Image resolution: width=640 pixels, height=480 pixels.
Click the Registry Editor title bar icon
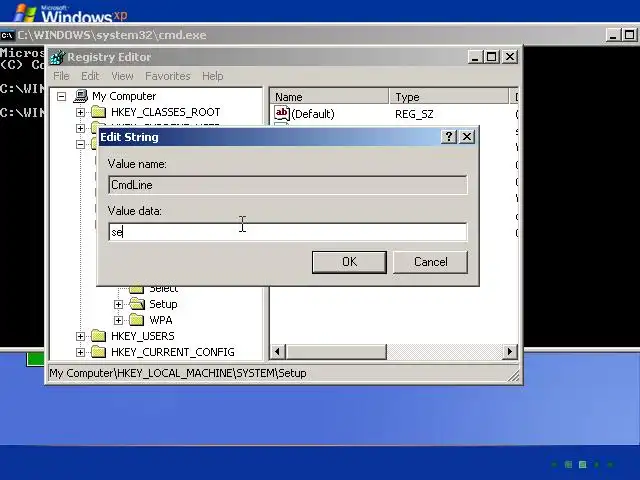pos(57,57)
